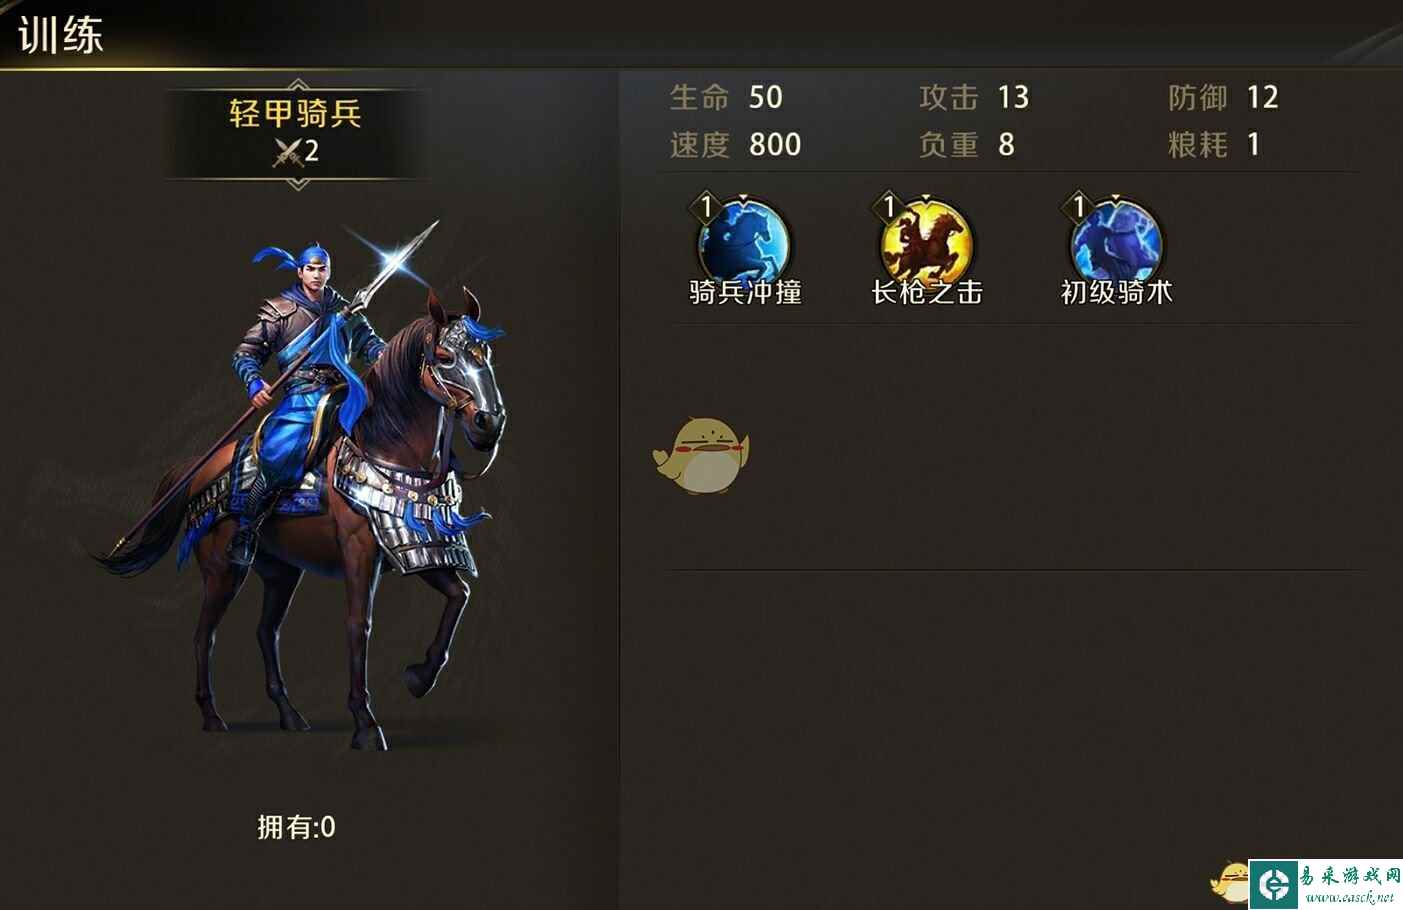
Task: Click the crossed swords tier icon
Action: pos(287,152)
